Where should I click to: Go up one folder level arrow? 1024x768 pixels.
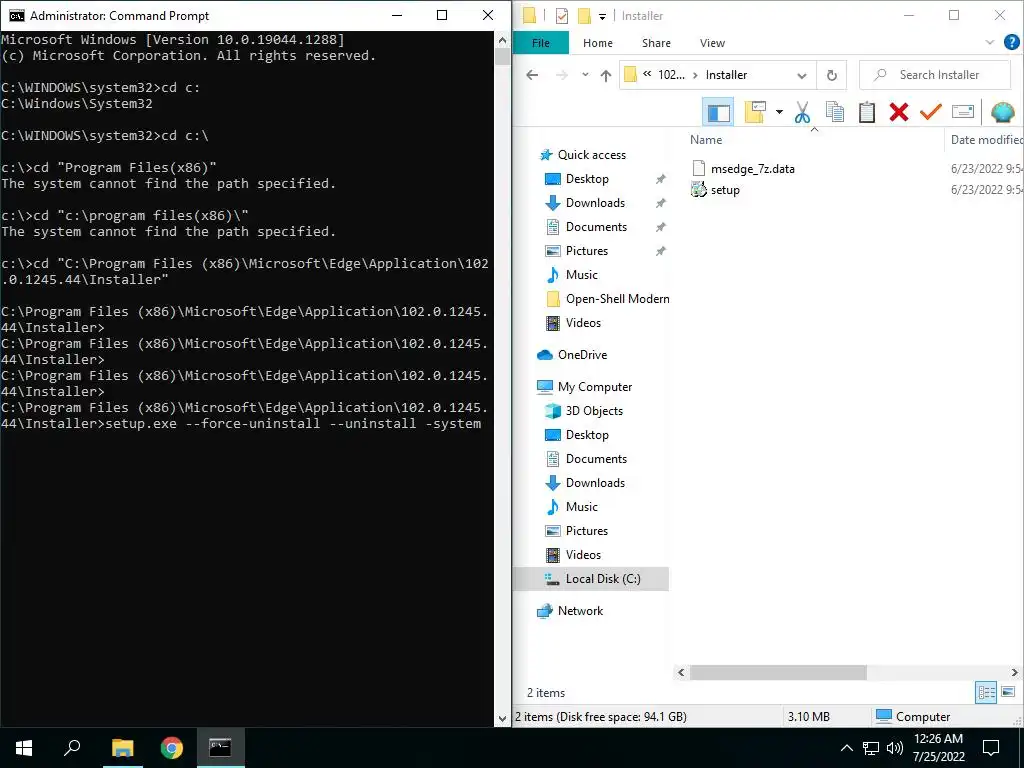605,75
